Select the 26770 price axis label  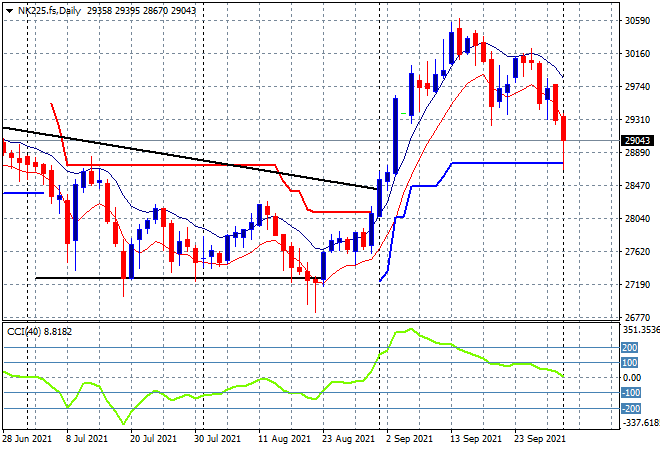637,317
